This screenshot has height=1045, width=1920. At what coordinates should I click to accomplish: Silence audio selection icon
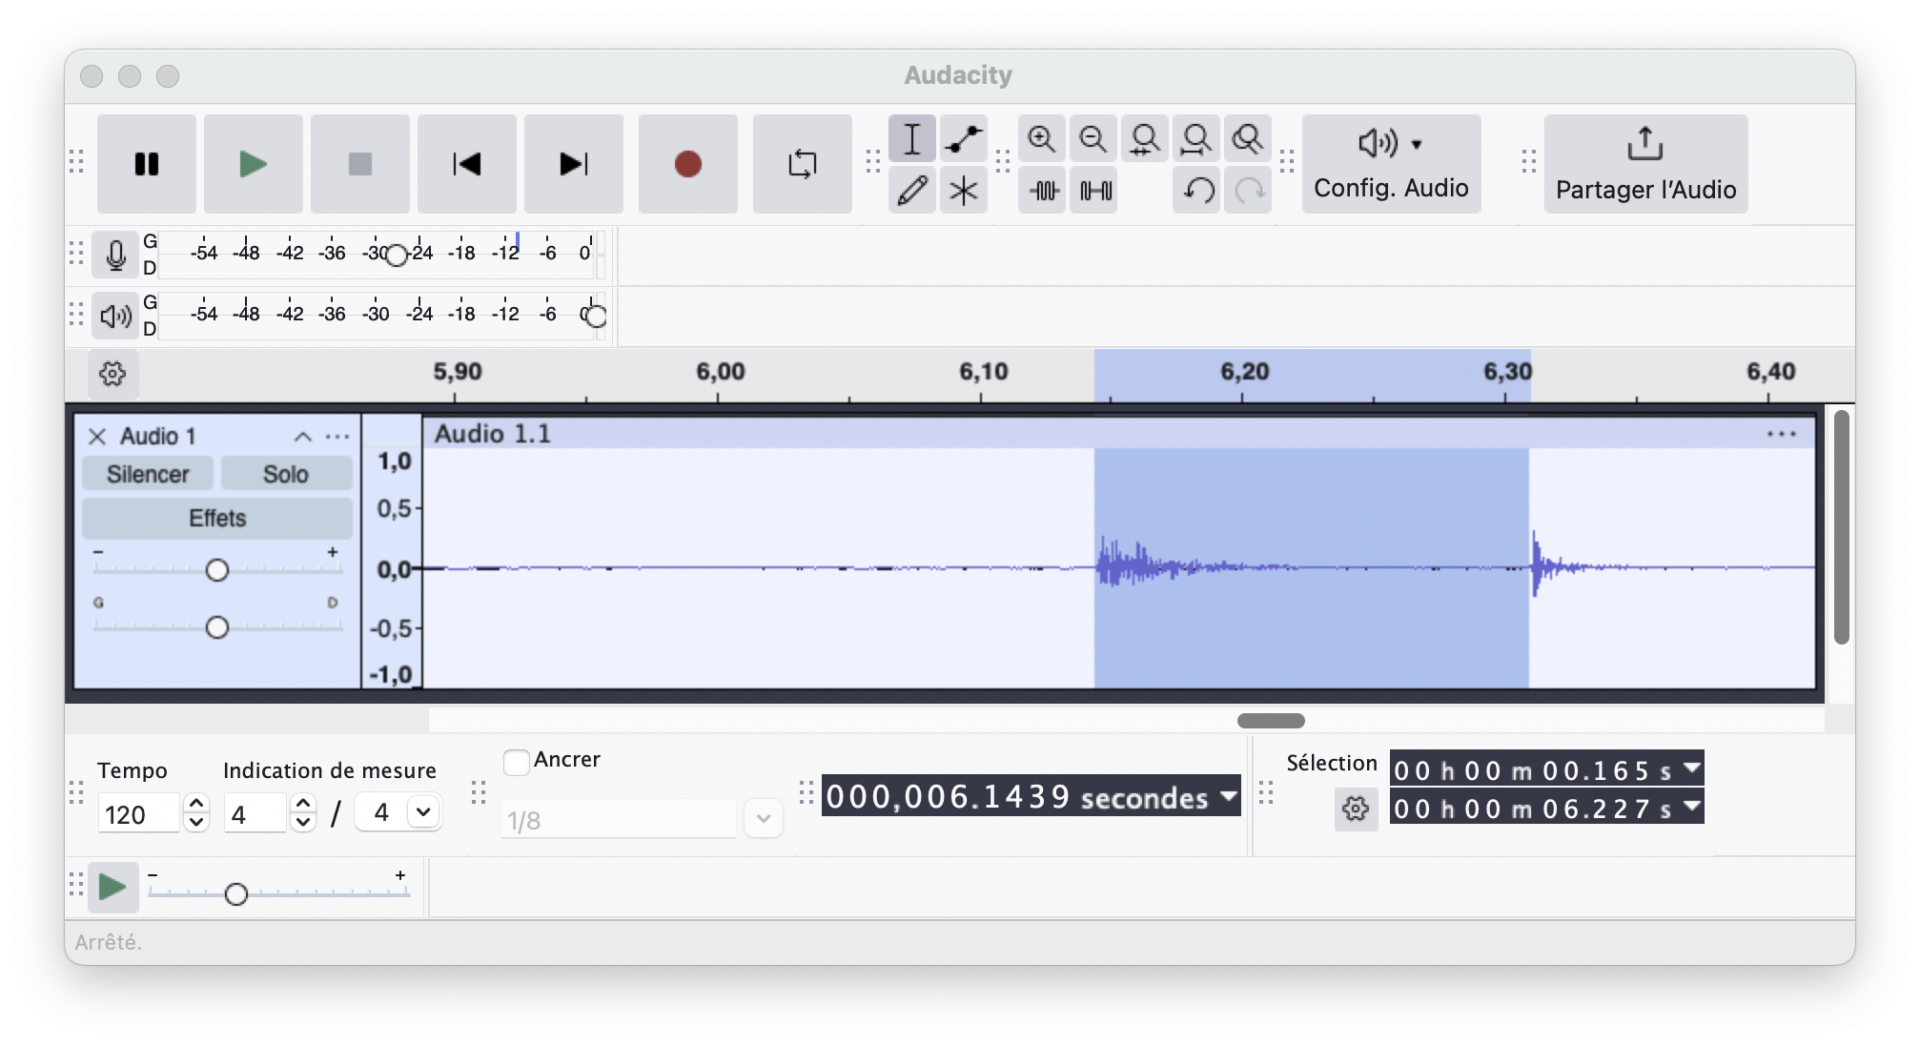point(1094,190)
